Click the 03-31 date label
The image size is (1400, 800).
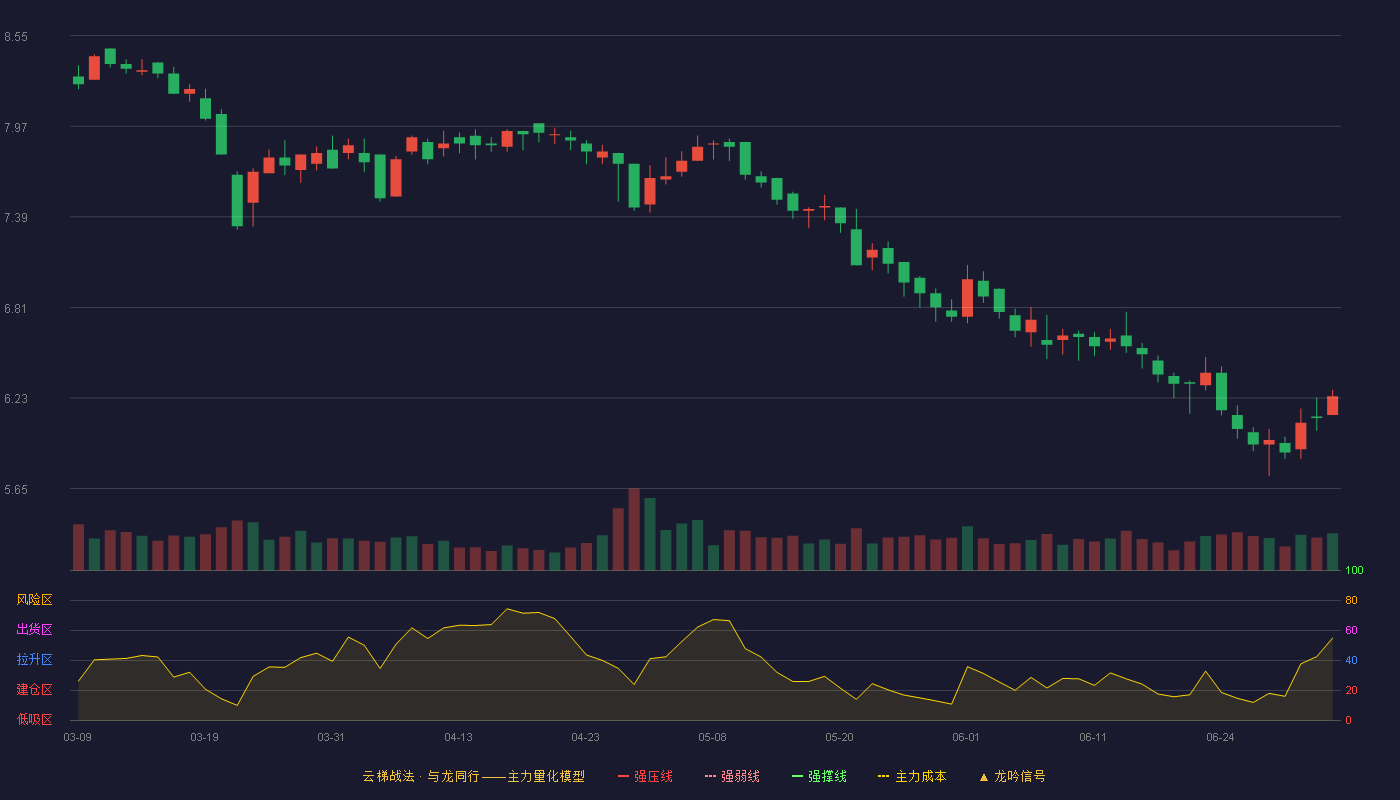click(331, 737)
